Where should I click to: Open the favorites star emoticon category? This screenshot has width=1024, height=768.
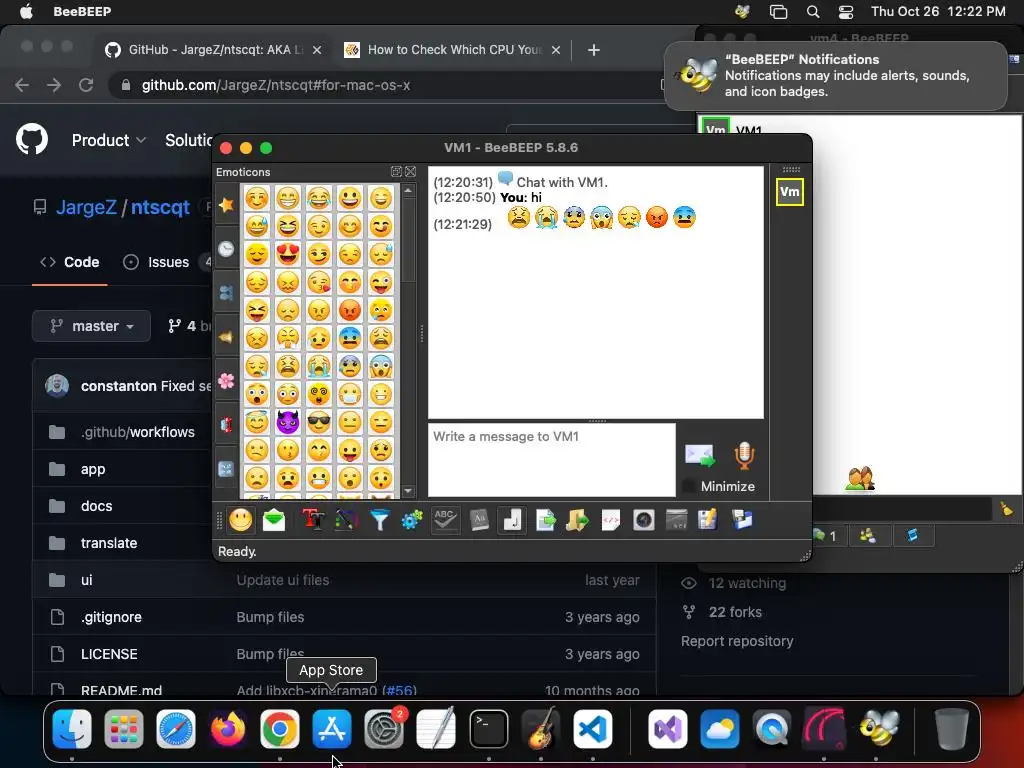(226, 205)
